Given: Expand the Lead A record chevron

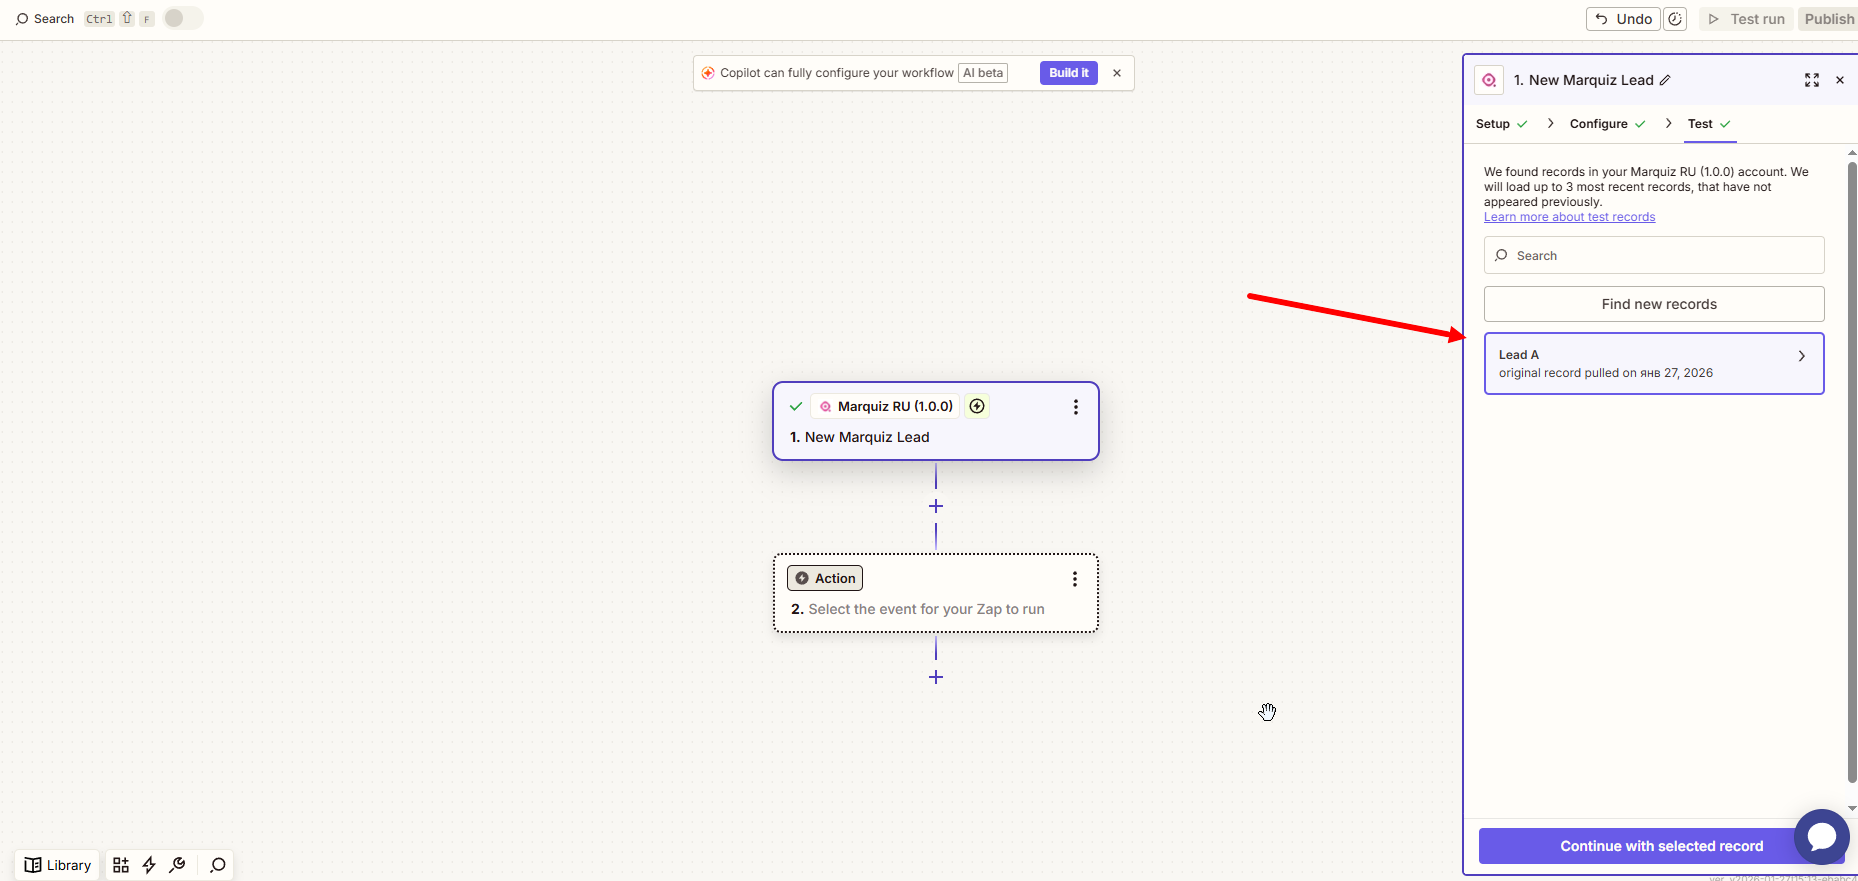Looking at the screenshot, I should pyautogui.click(x=1801, y=356).
